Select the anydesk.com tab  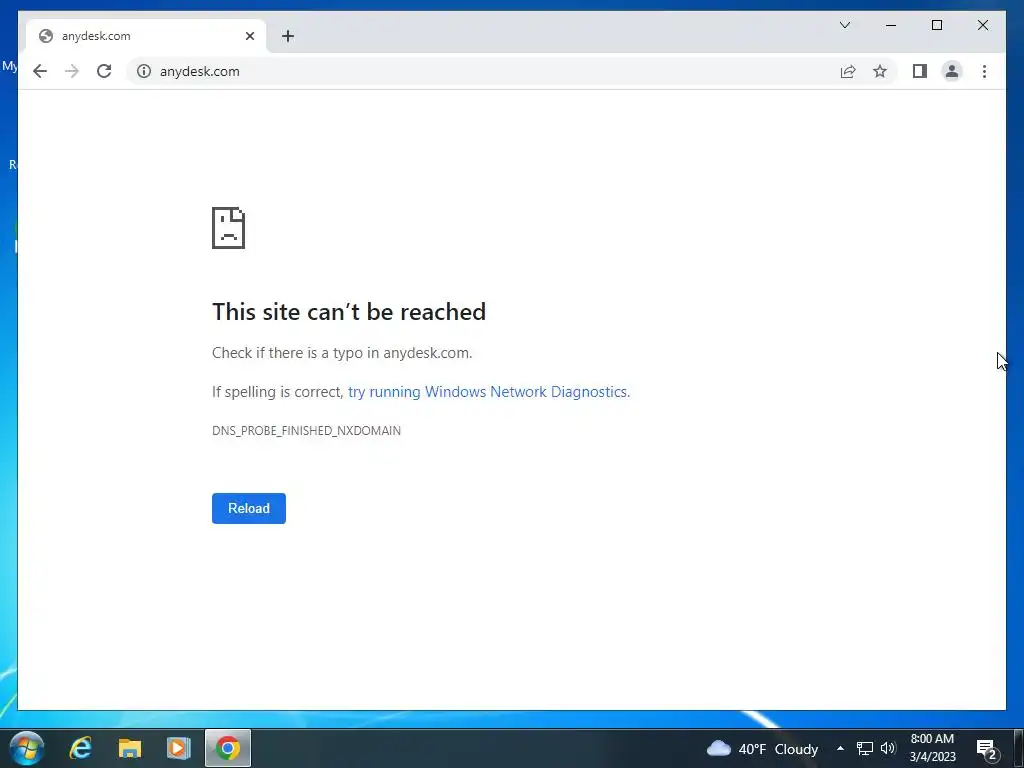(x=146, y=36)
